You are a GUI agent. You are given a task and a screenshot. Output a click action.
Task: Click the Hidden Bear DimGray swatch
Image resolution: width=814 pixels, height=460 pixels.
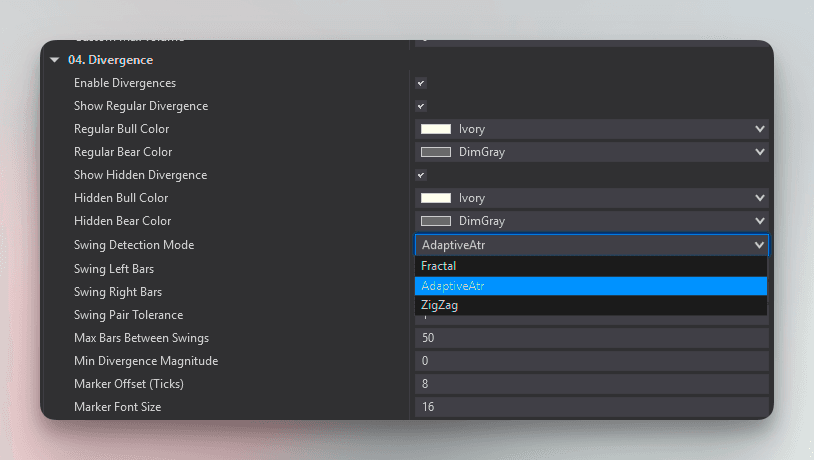436,221
